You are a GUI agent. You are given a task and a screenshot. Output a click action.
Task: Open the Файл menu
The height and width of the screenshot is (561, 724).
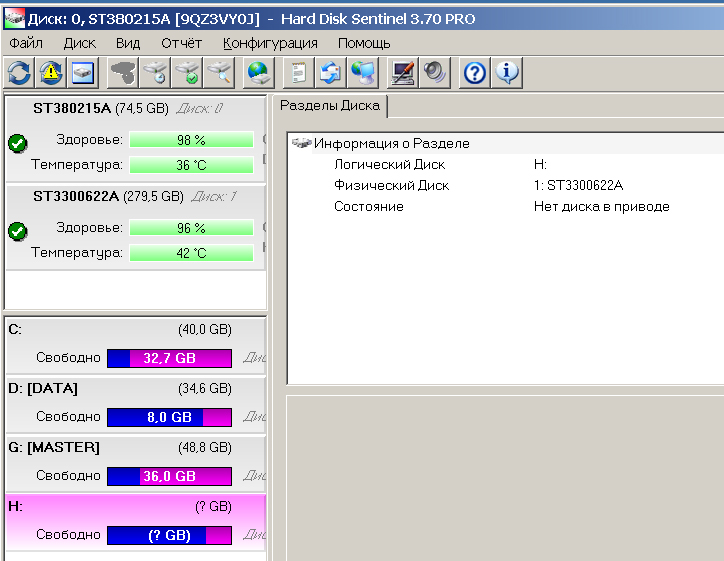pos(26,43)
